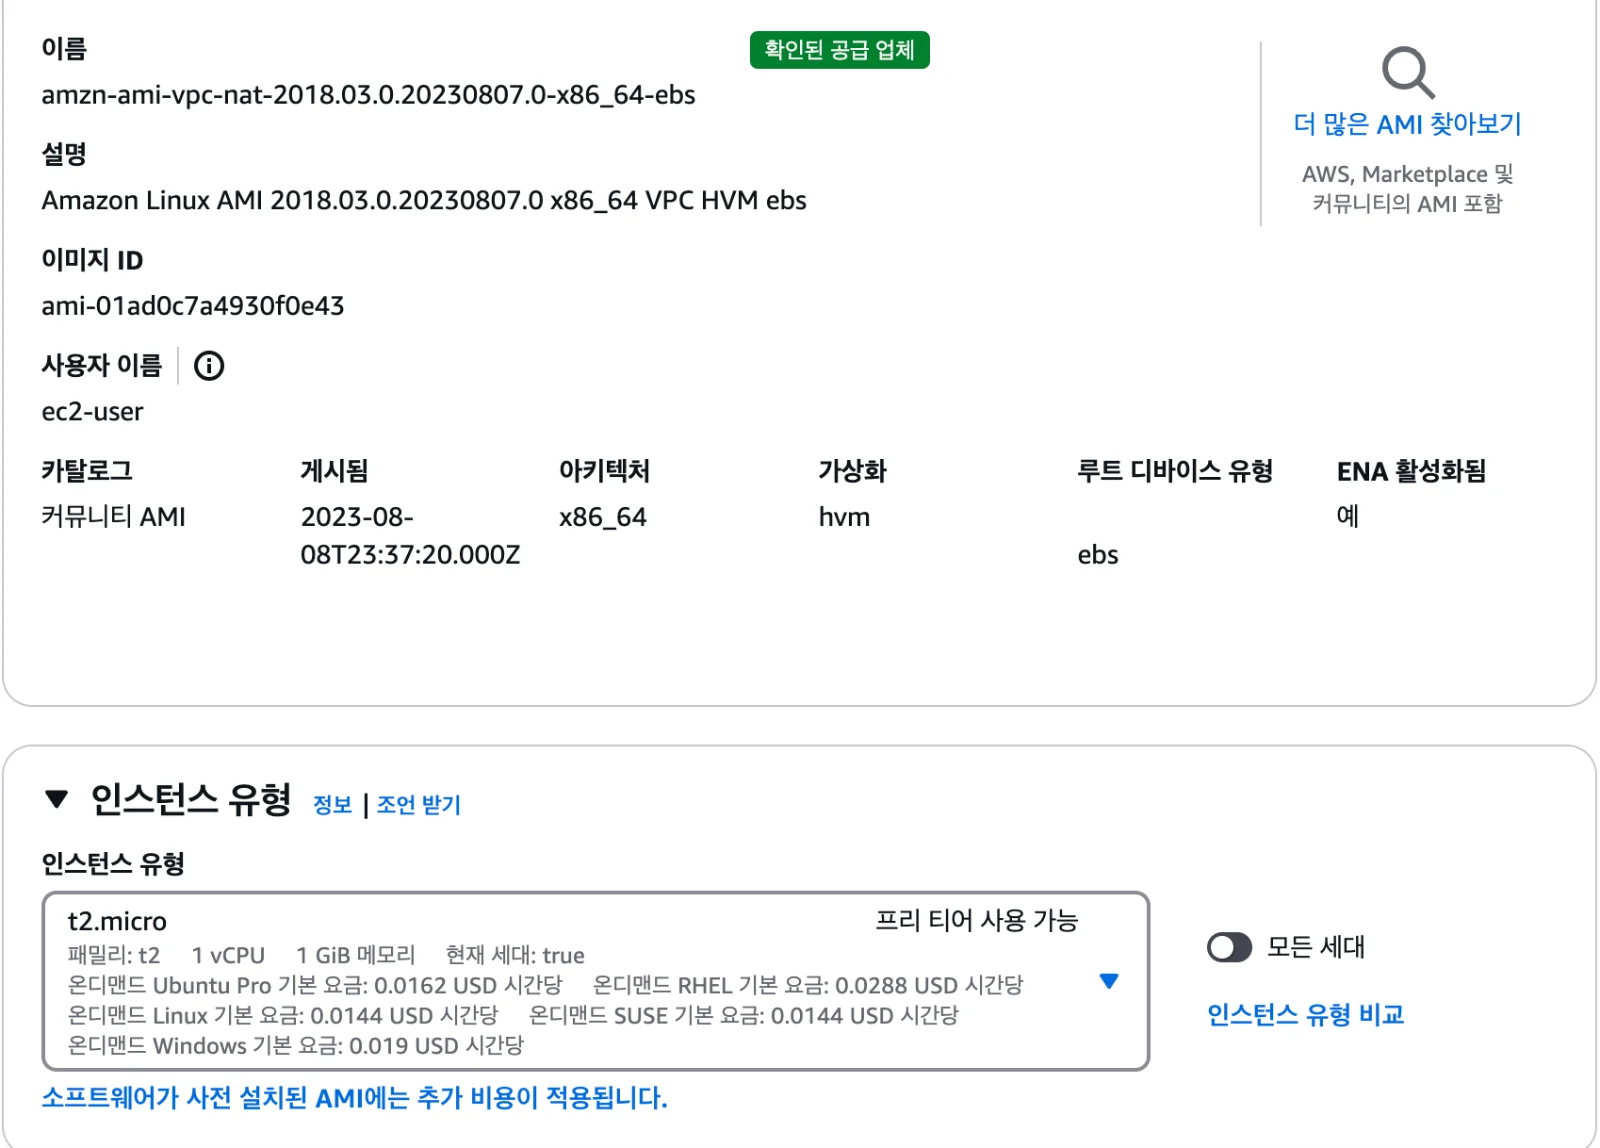Click the 소프트웨어가 사전 설치된 AMI 추가 비용 link

tap(354, 1098)
